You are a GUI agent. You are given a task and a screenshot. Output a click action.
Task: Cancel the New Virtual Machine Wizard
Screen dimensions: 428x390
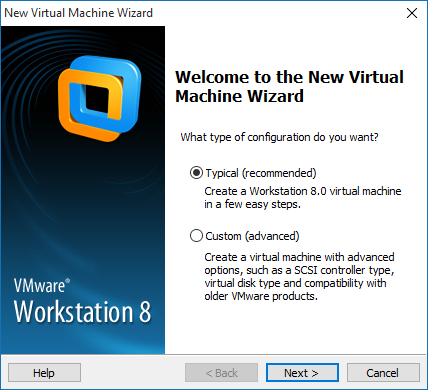383,372
